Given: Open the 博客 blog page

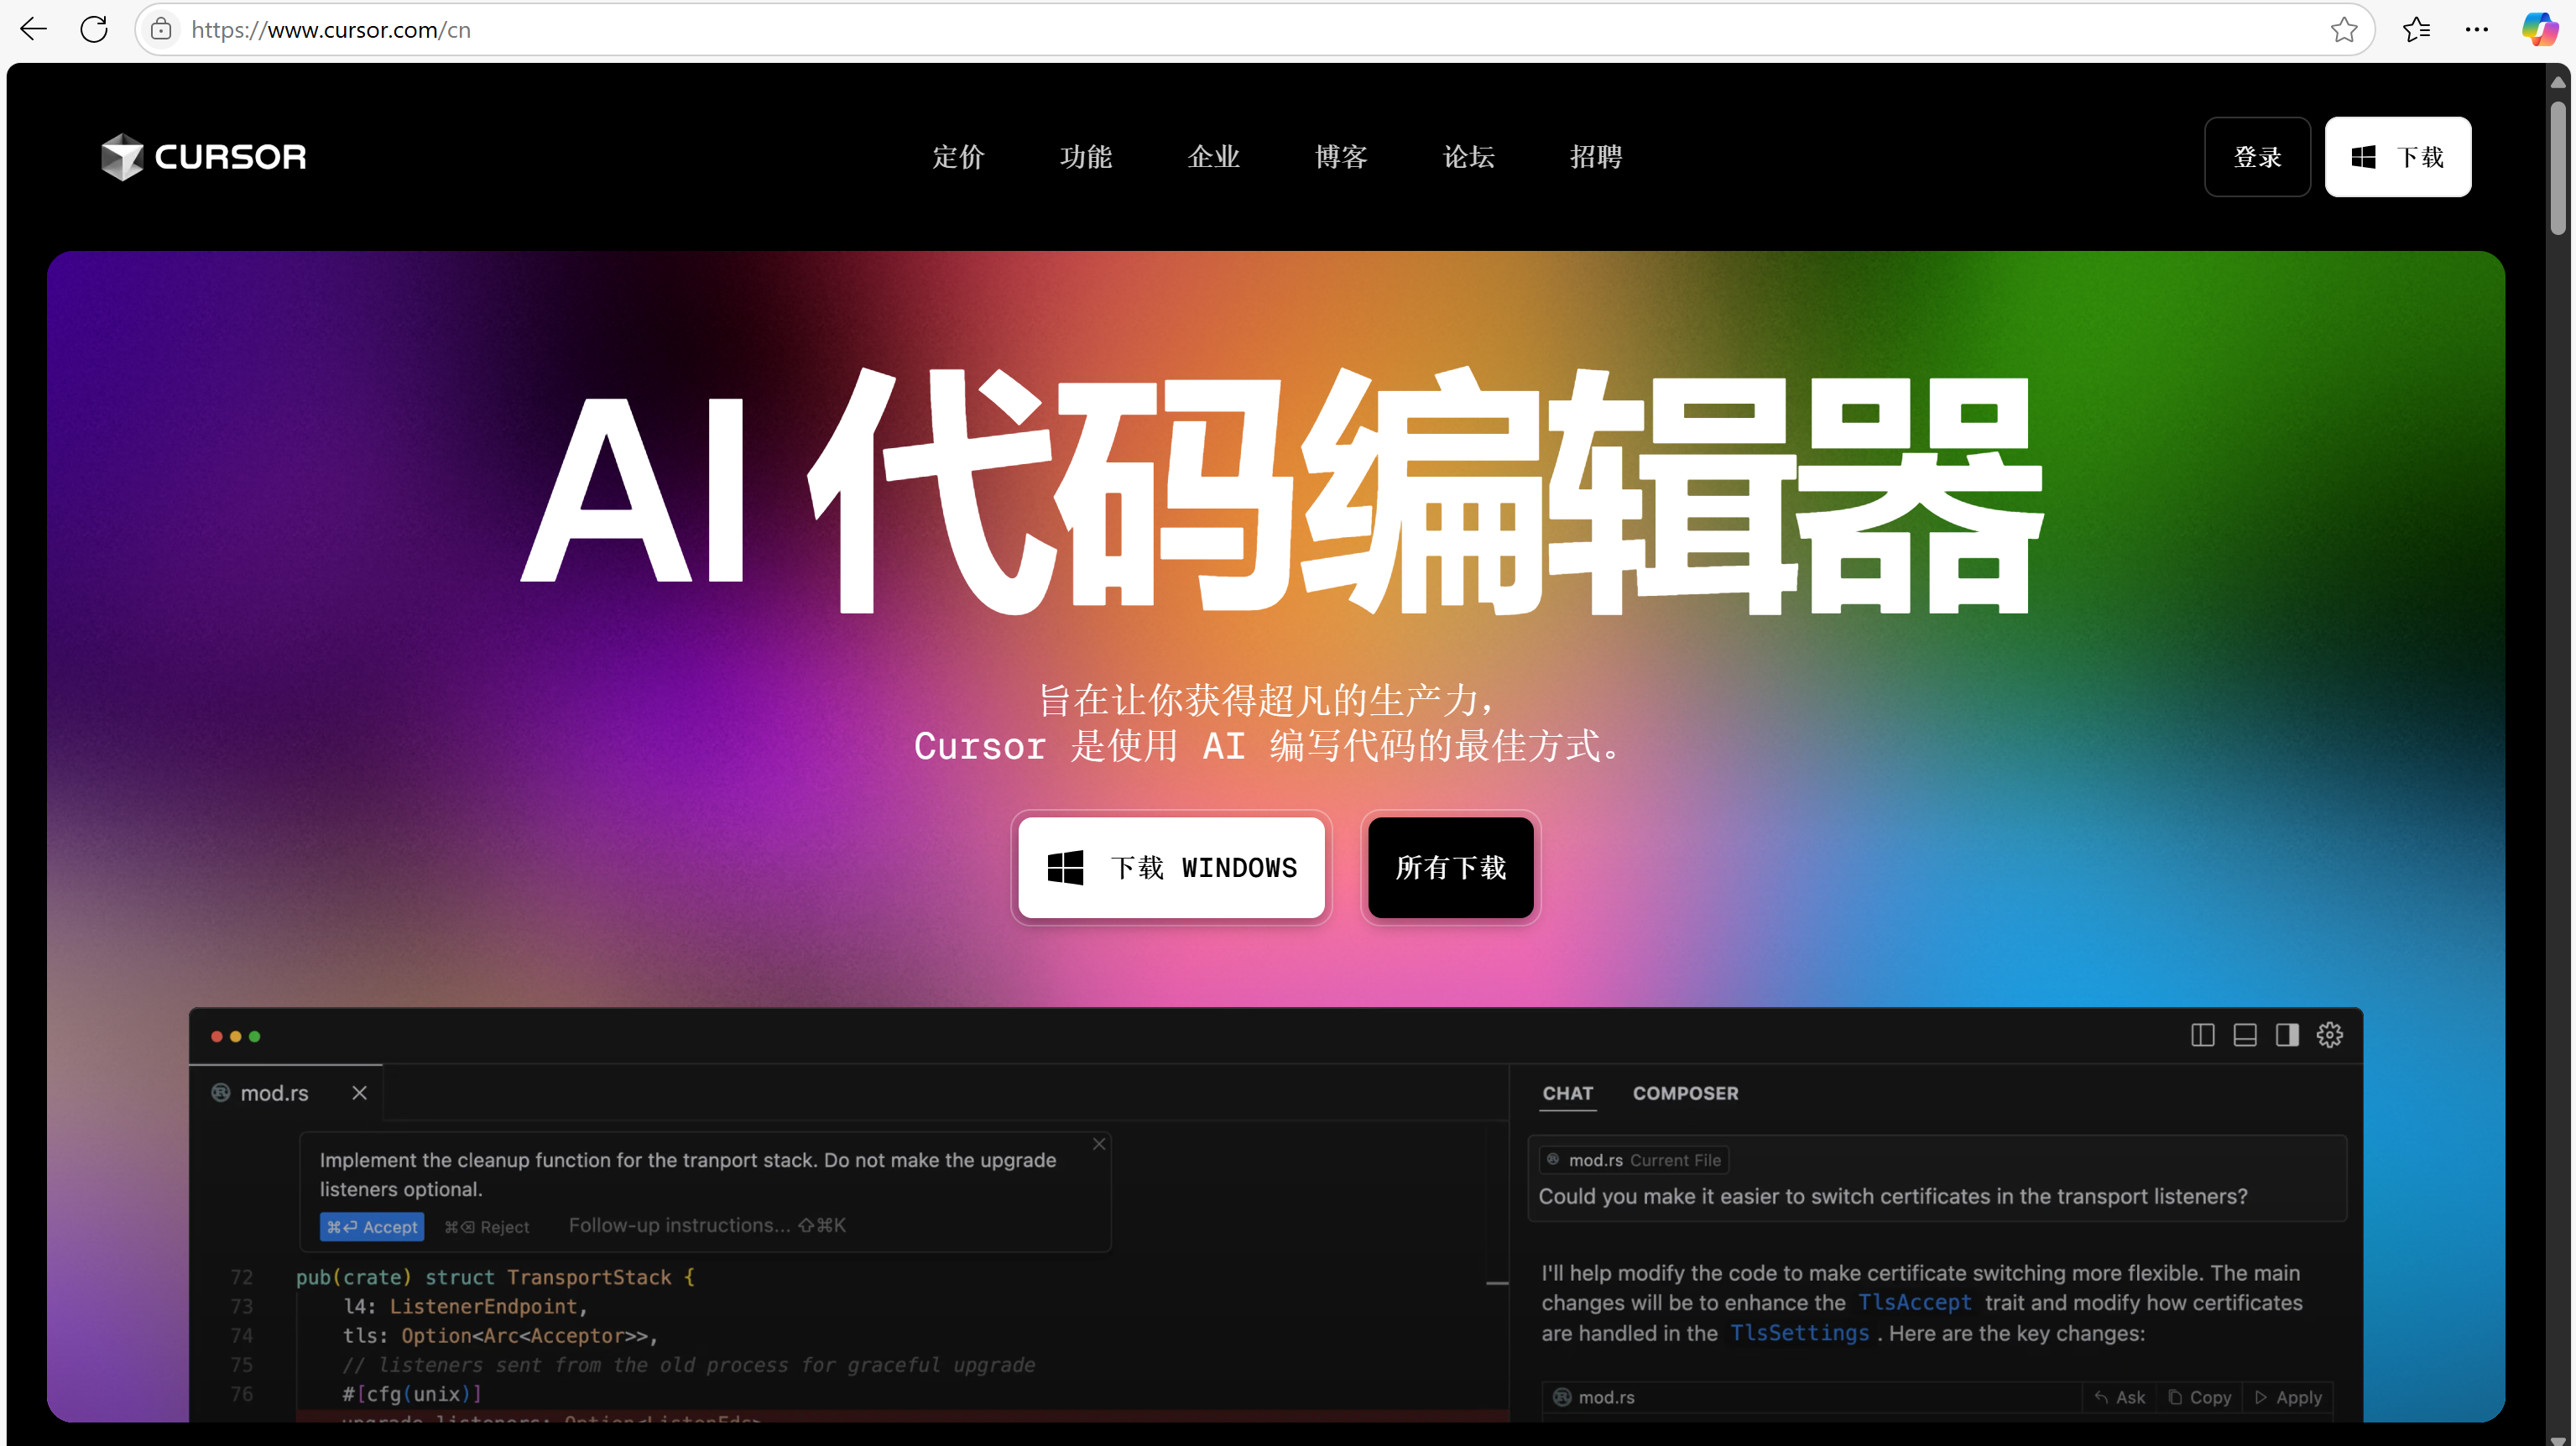Looking at the screenshot, I should click(1341, 157).
